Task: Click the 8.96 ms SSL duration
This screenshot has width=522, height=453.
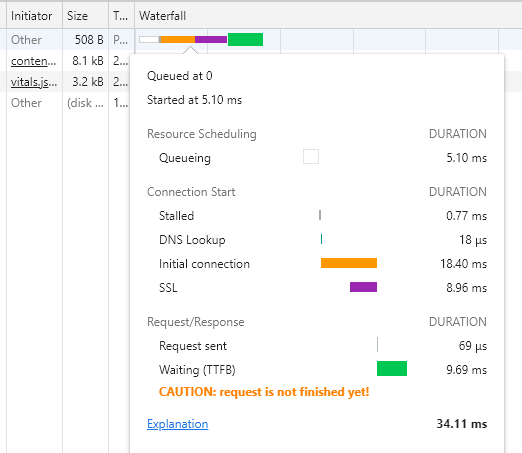Action: 466,288
